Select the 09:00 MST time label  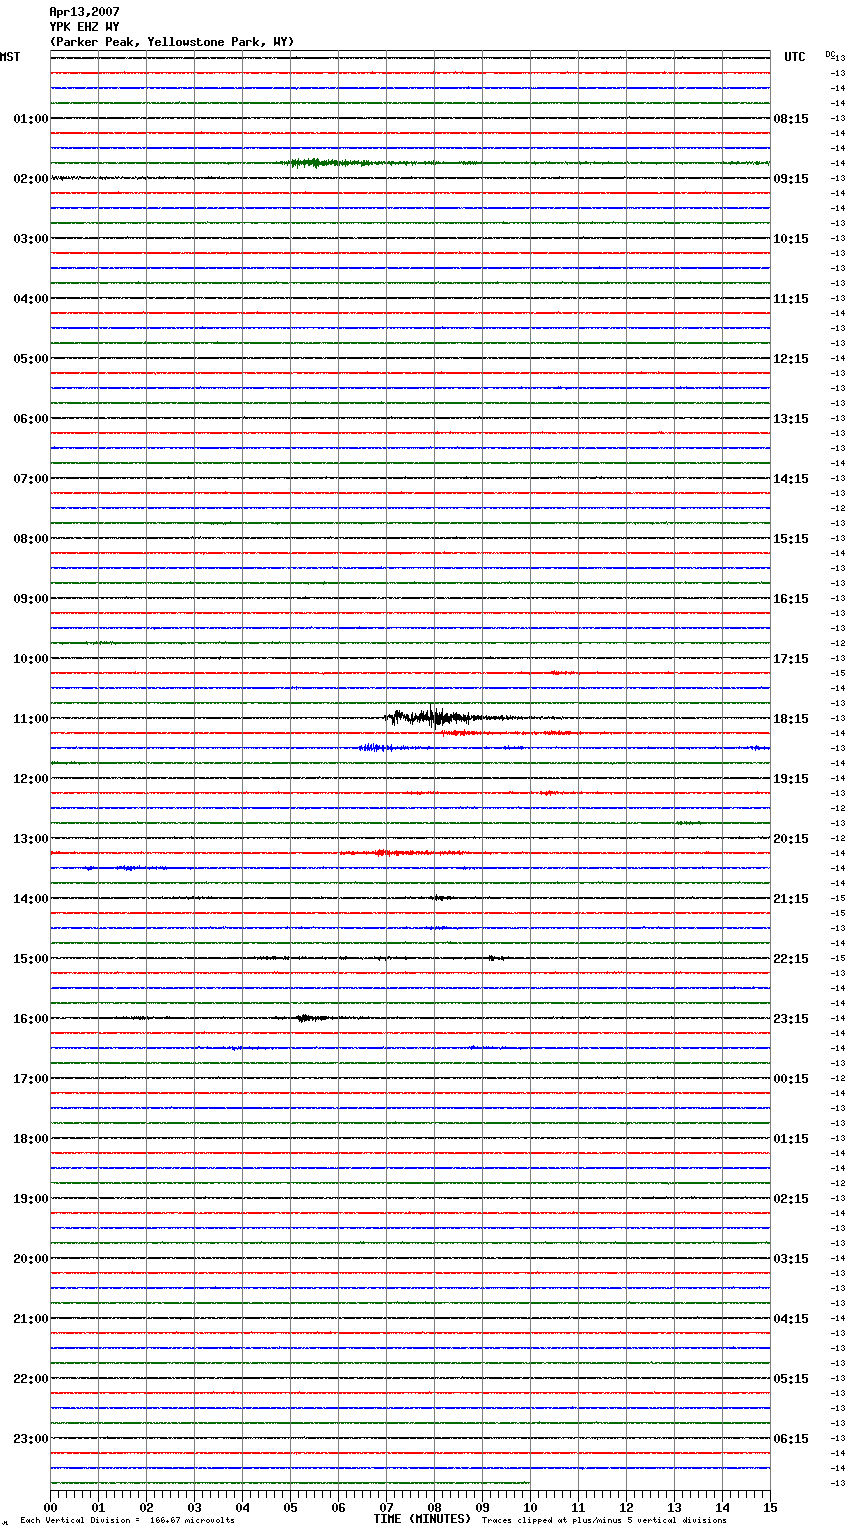(31, 599)
